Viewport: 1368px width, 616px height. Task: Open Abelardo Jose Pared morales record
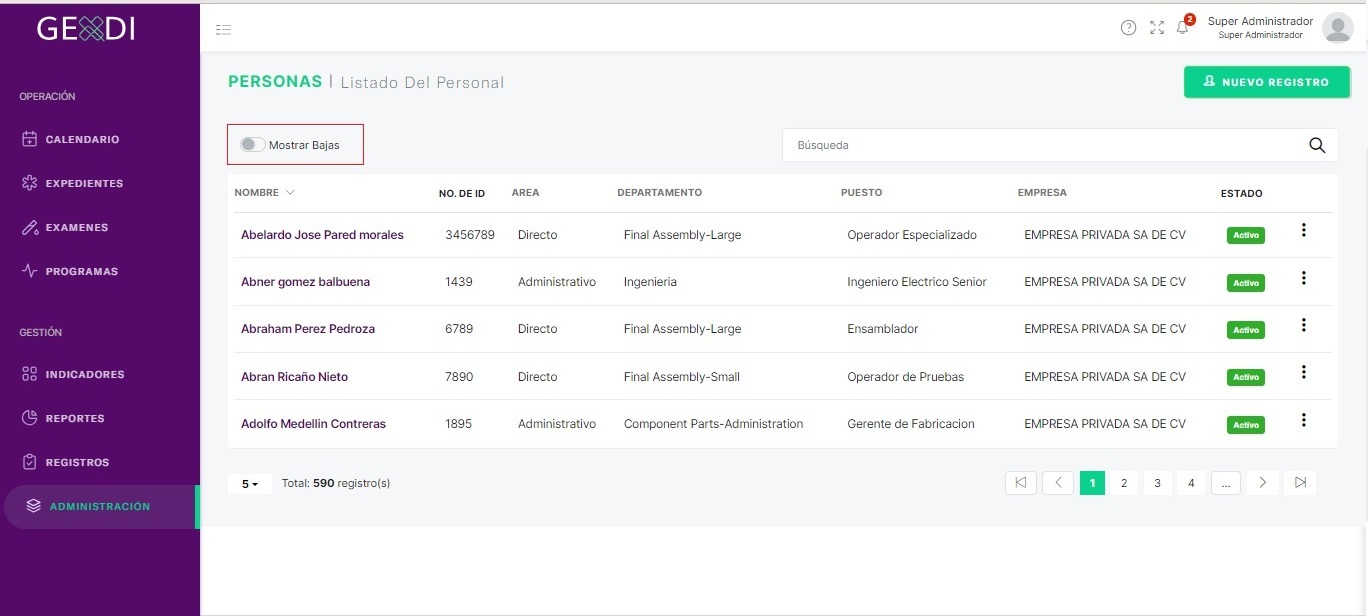[322, 235]
